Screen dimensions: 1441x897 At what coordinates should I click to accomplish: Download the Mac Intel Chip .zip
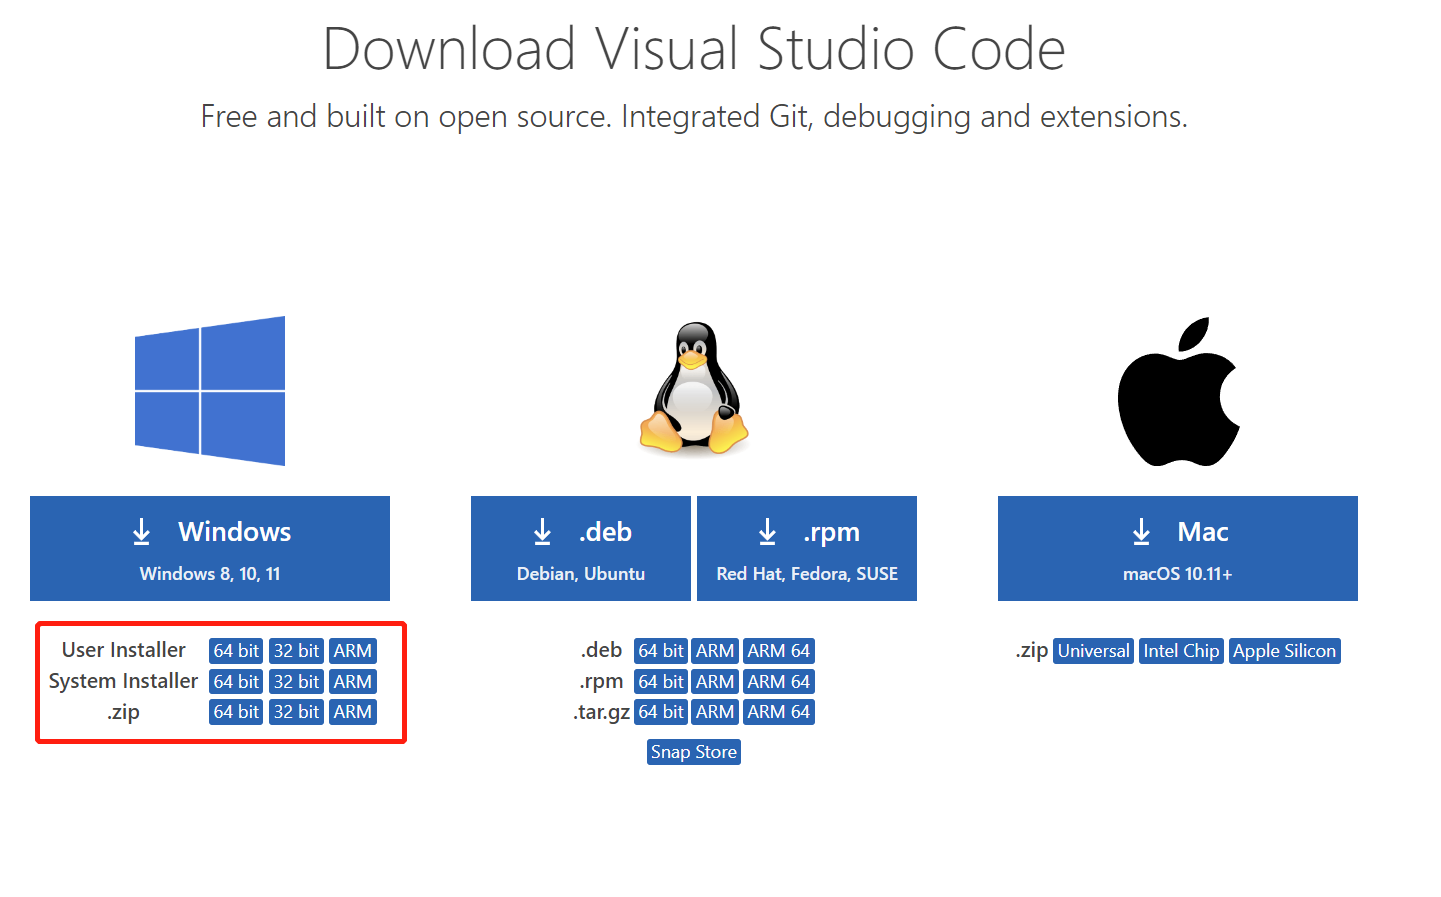(x=1181, y=651)
